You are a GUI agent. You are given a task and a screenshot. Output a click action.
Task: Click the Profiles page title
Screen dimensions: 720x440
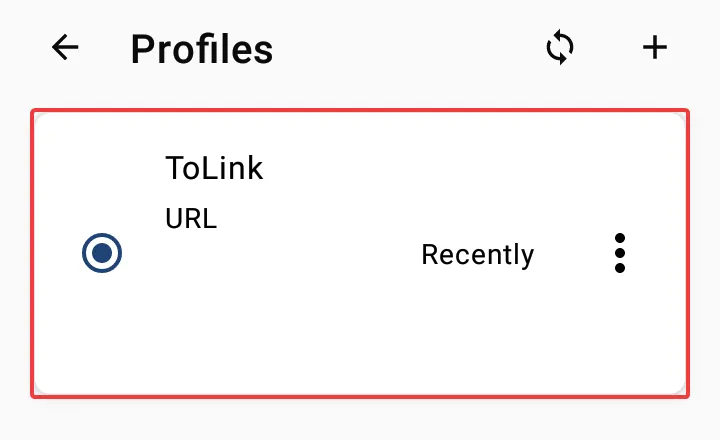coord(201,49)
